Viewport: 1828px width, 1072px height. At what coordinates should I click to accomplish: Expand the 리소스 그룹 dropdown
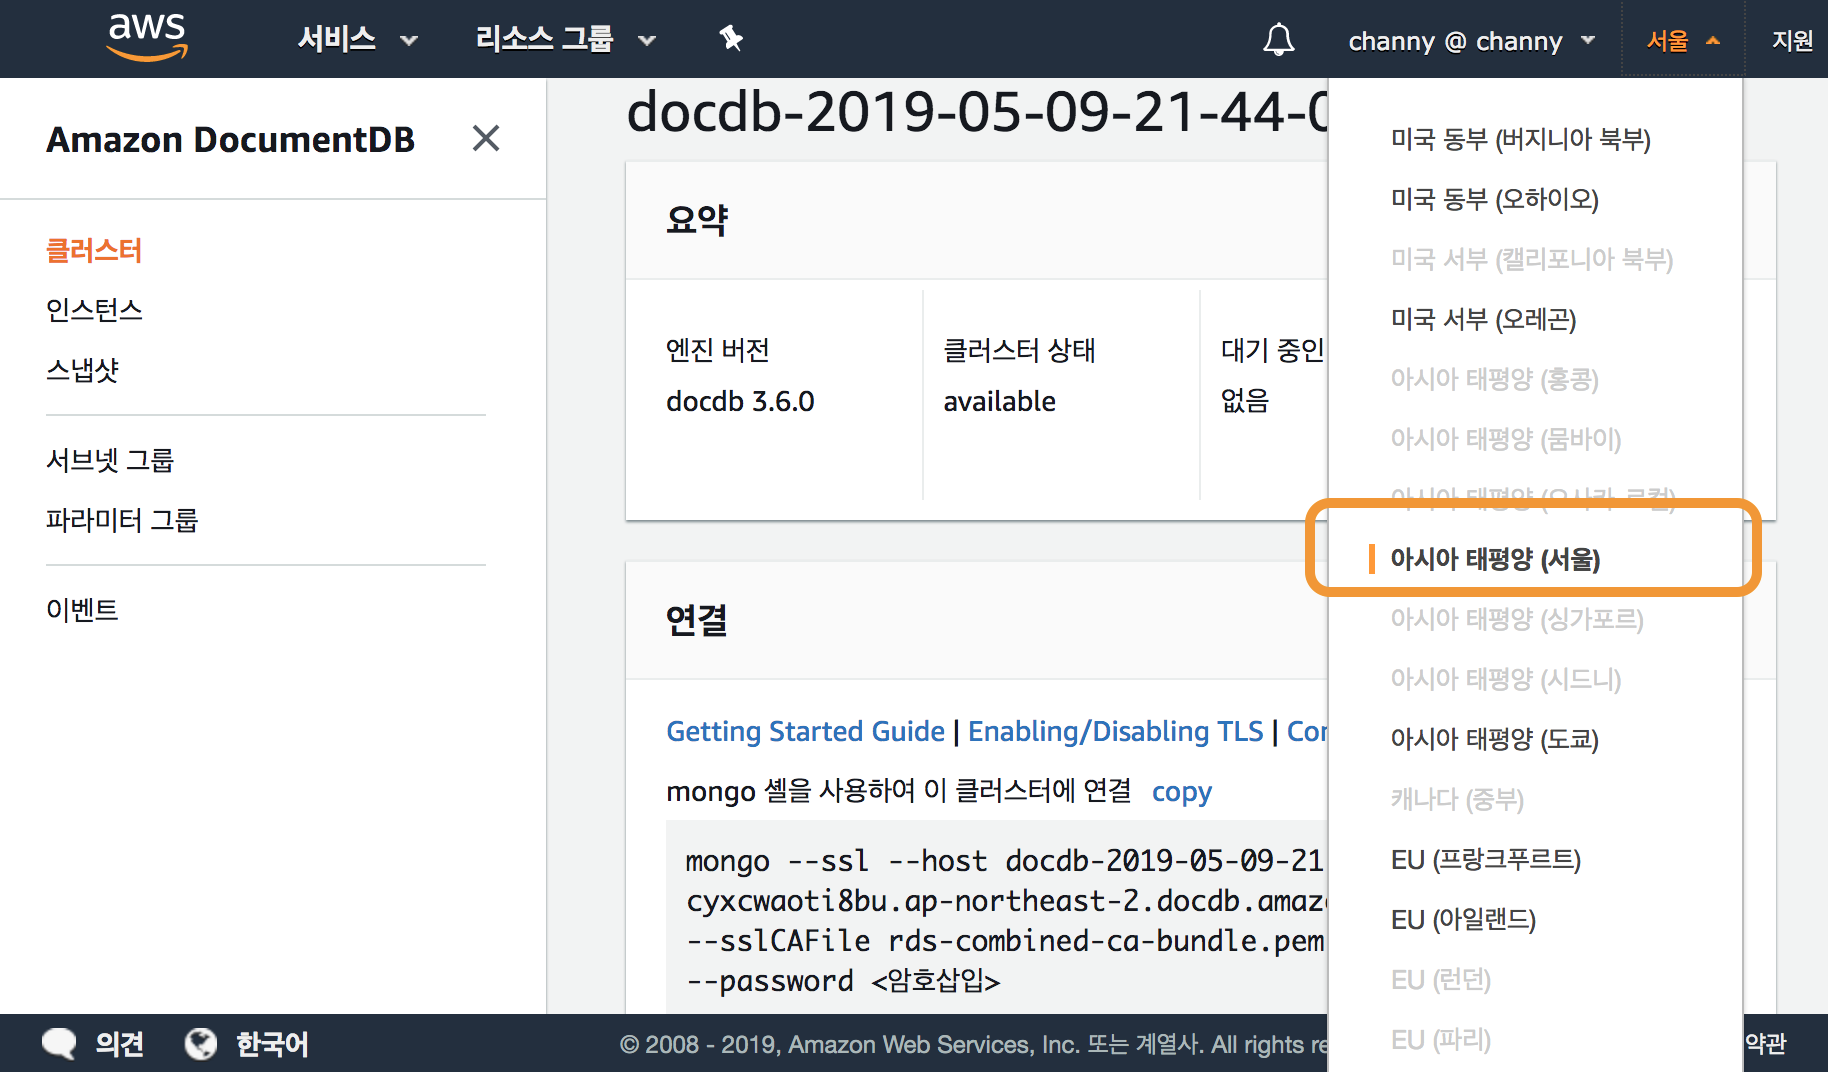click(x=565, y=39)
